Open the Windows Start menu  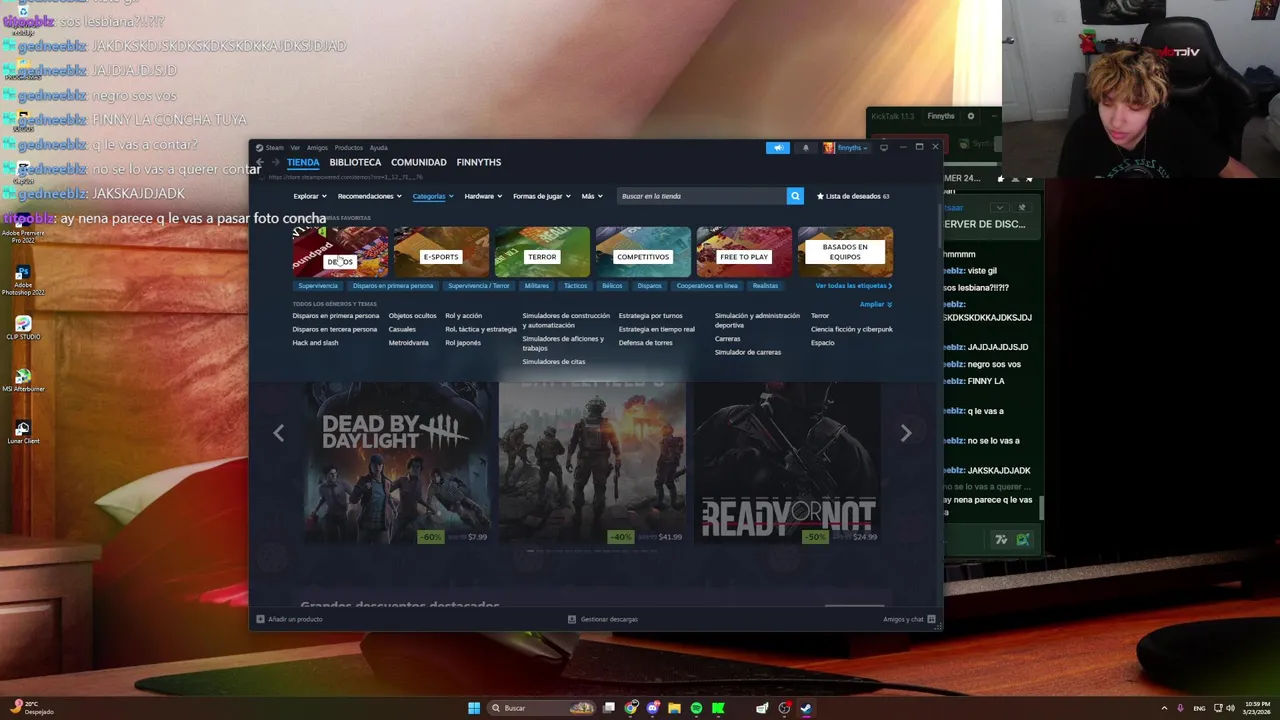[474, 708]
